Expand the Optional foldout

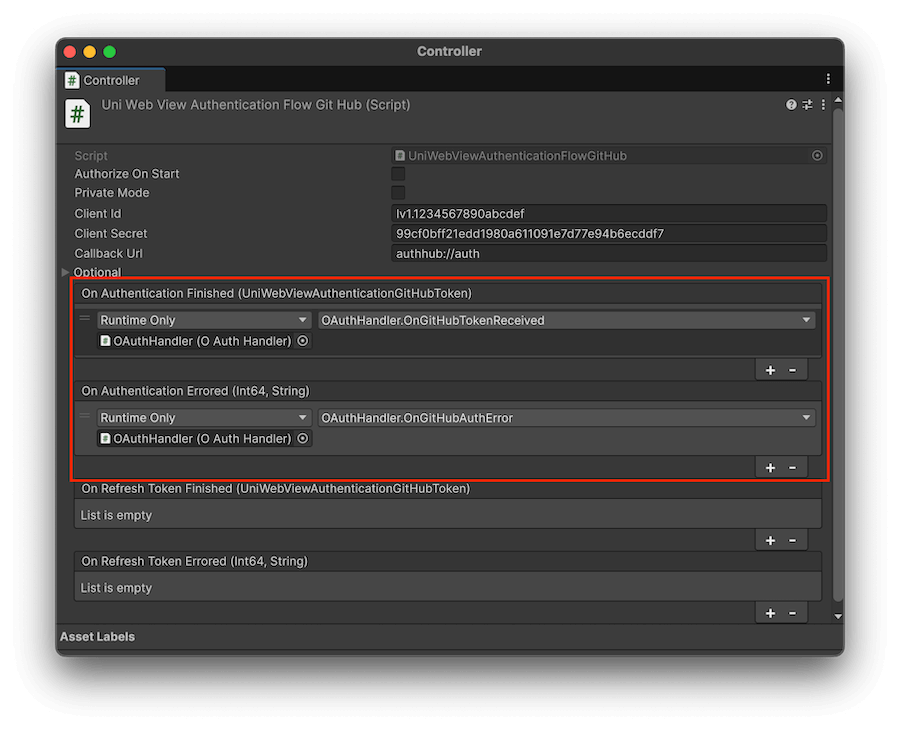coord(67,272)
